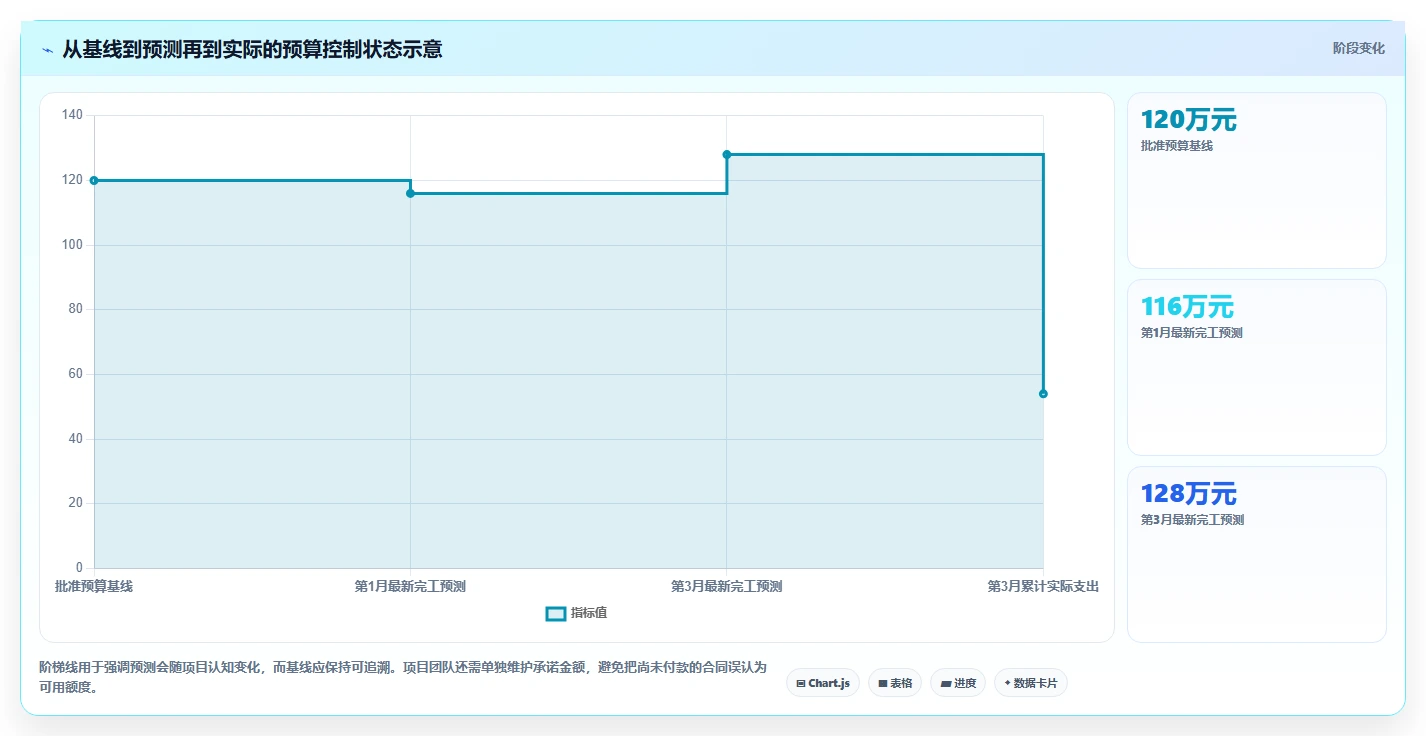Select the Chart.js tag chip
1426x736 pixels.
pyautogui.click(x=823, y=683)
